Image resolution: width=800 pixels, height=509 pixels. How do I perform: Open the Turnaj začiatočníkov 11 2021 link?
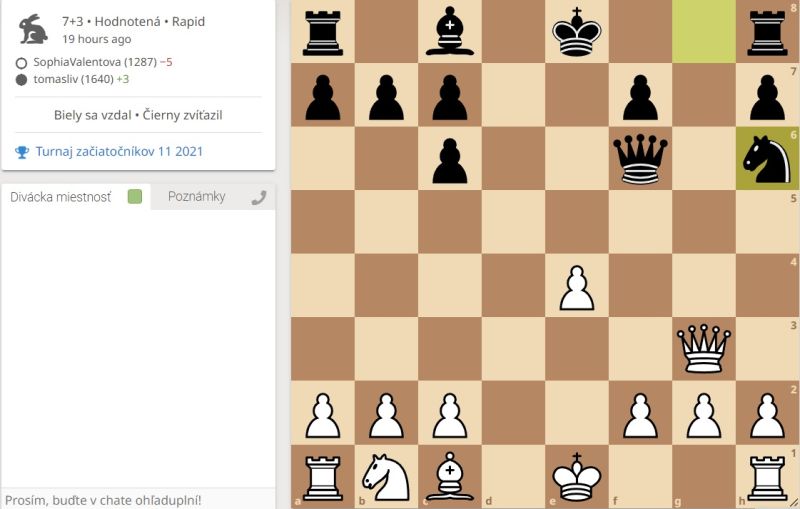[119, 152]
